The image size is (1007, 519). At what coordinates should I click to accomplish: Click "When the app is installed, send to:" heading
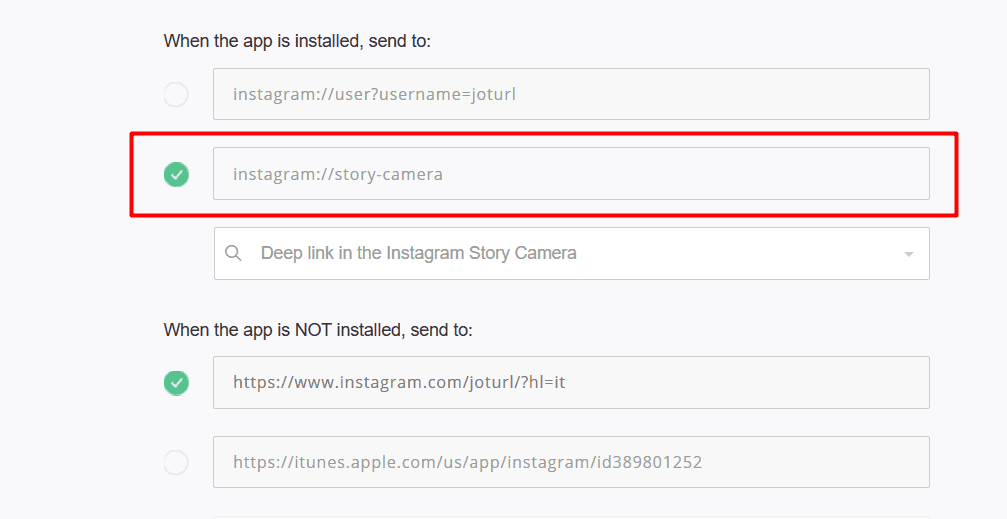click(x=297, y=41)
